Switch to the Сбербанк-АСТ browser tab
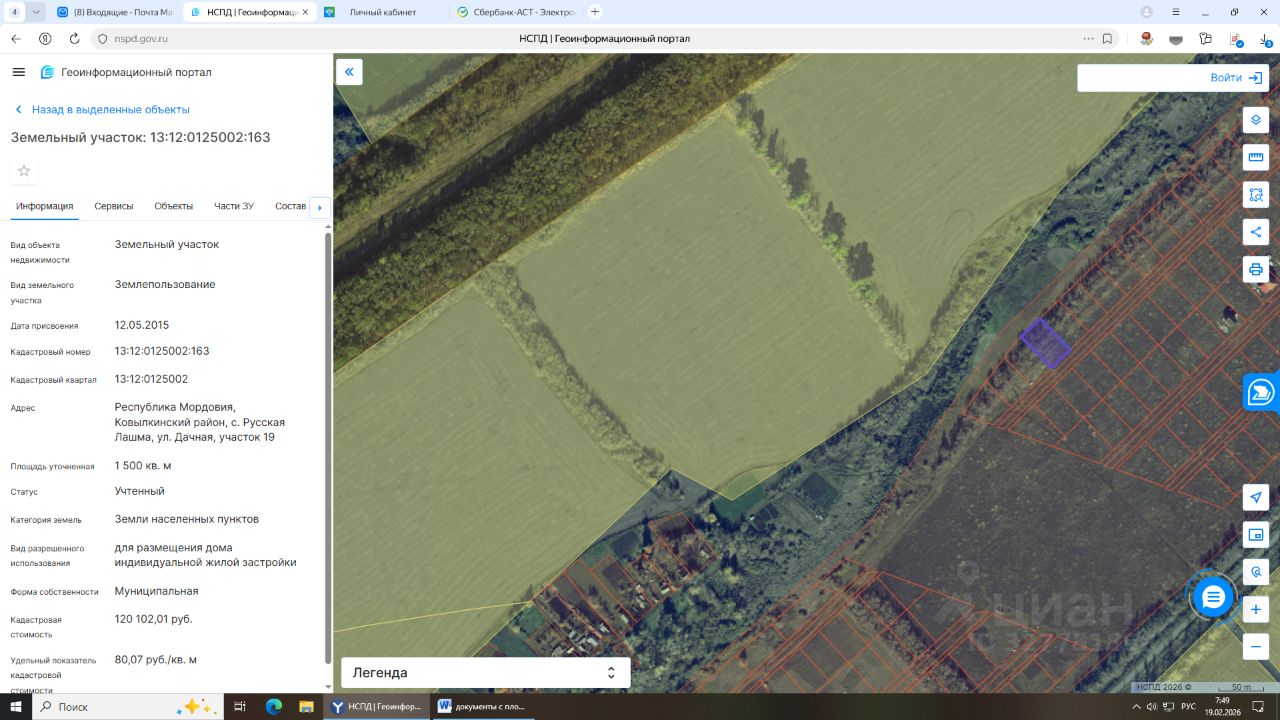Image resolution: width=1280 pixels, height=720 pixels. click(516, 12)
